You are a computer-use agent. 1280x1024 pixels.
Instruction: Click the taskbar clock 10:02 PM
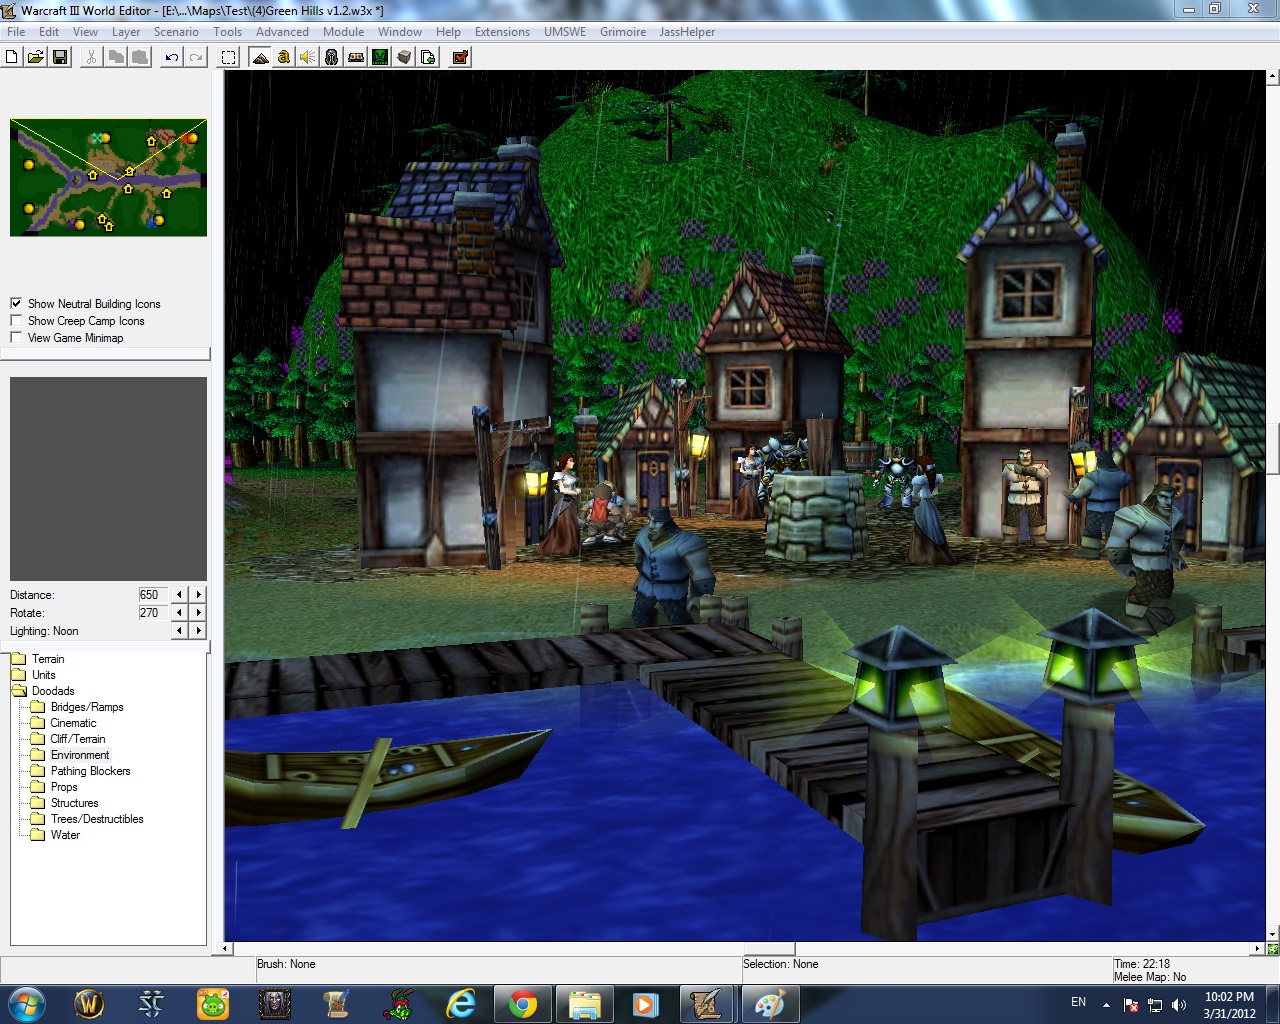1229,997
